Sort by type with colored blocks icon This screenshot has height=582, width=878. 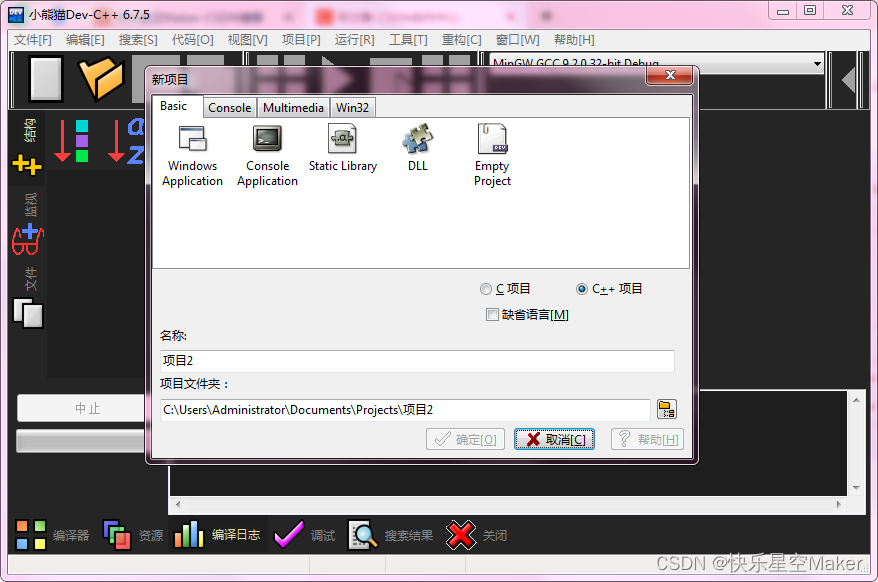pyautogui.click(x=72, y=141)
